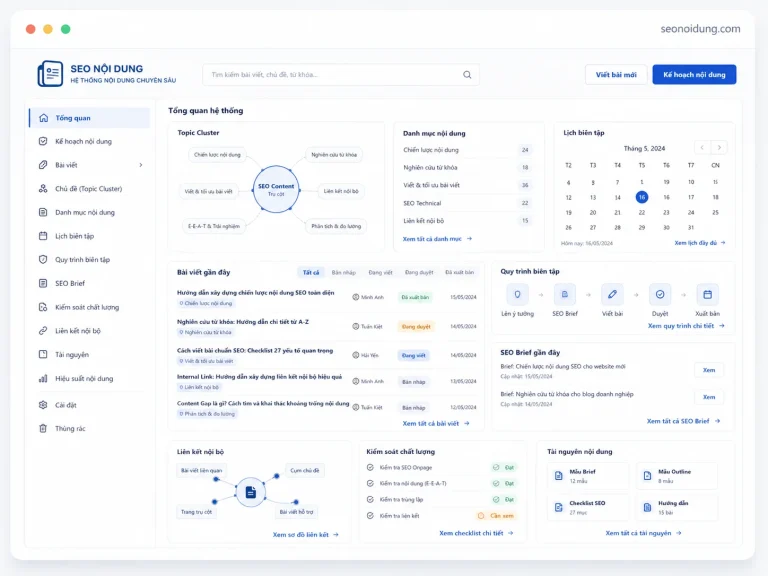Click the Xuất bản calendar step icon

point(707,294)
